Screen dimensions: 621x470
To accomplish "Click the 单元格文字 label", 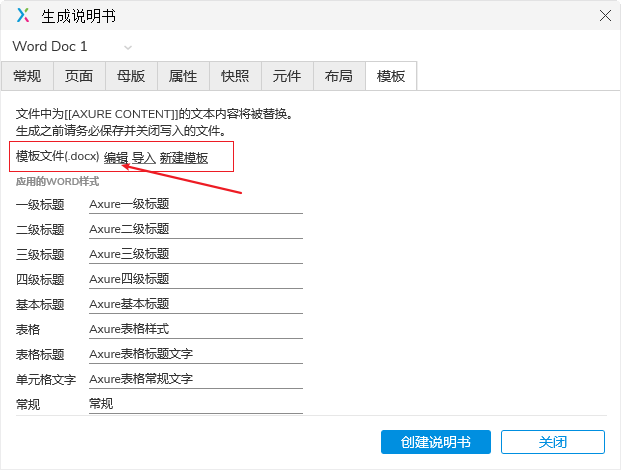I will pos(46,380).
